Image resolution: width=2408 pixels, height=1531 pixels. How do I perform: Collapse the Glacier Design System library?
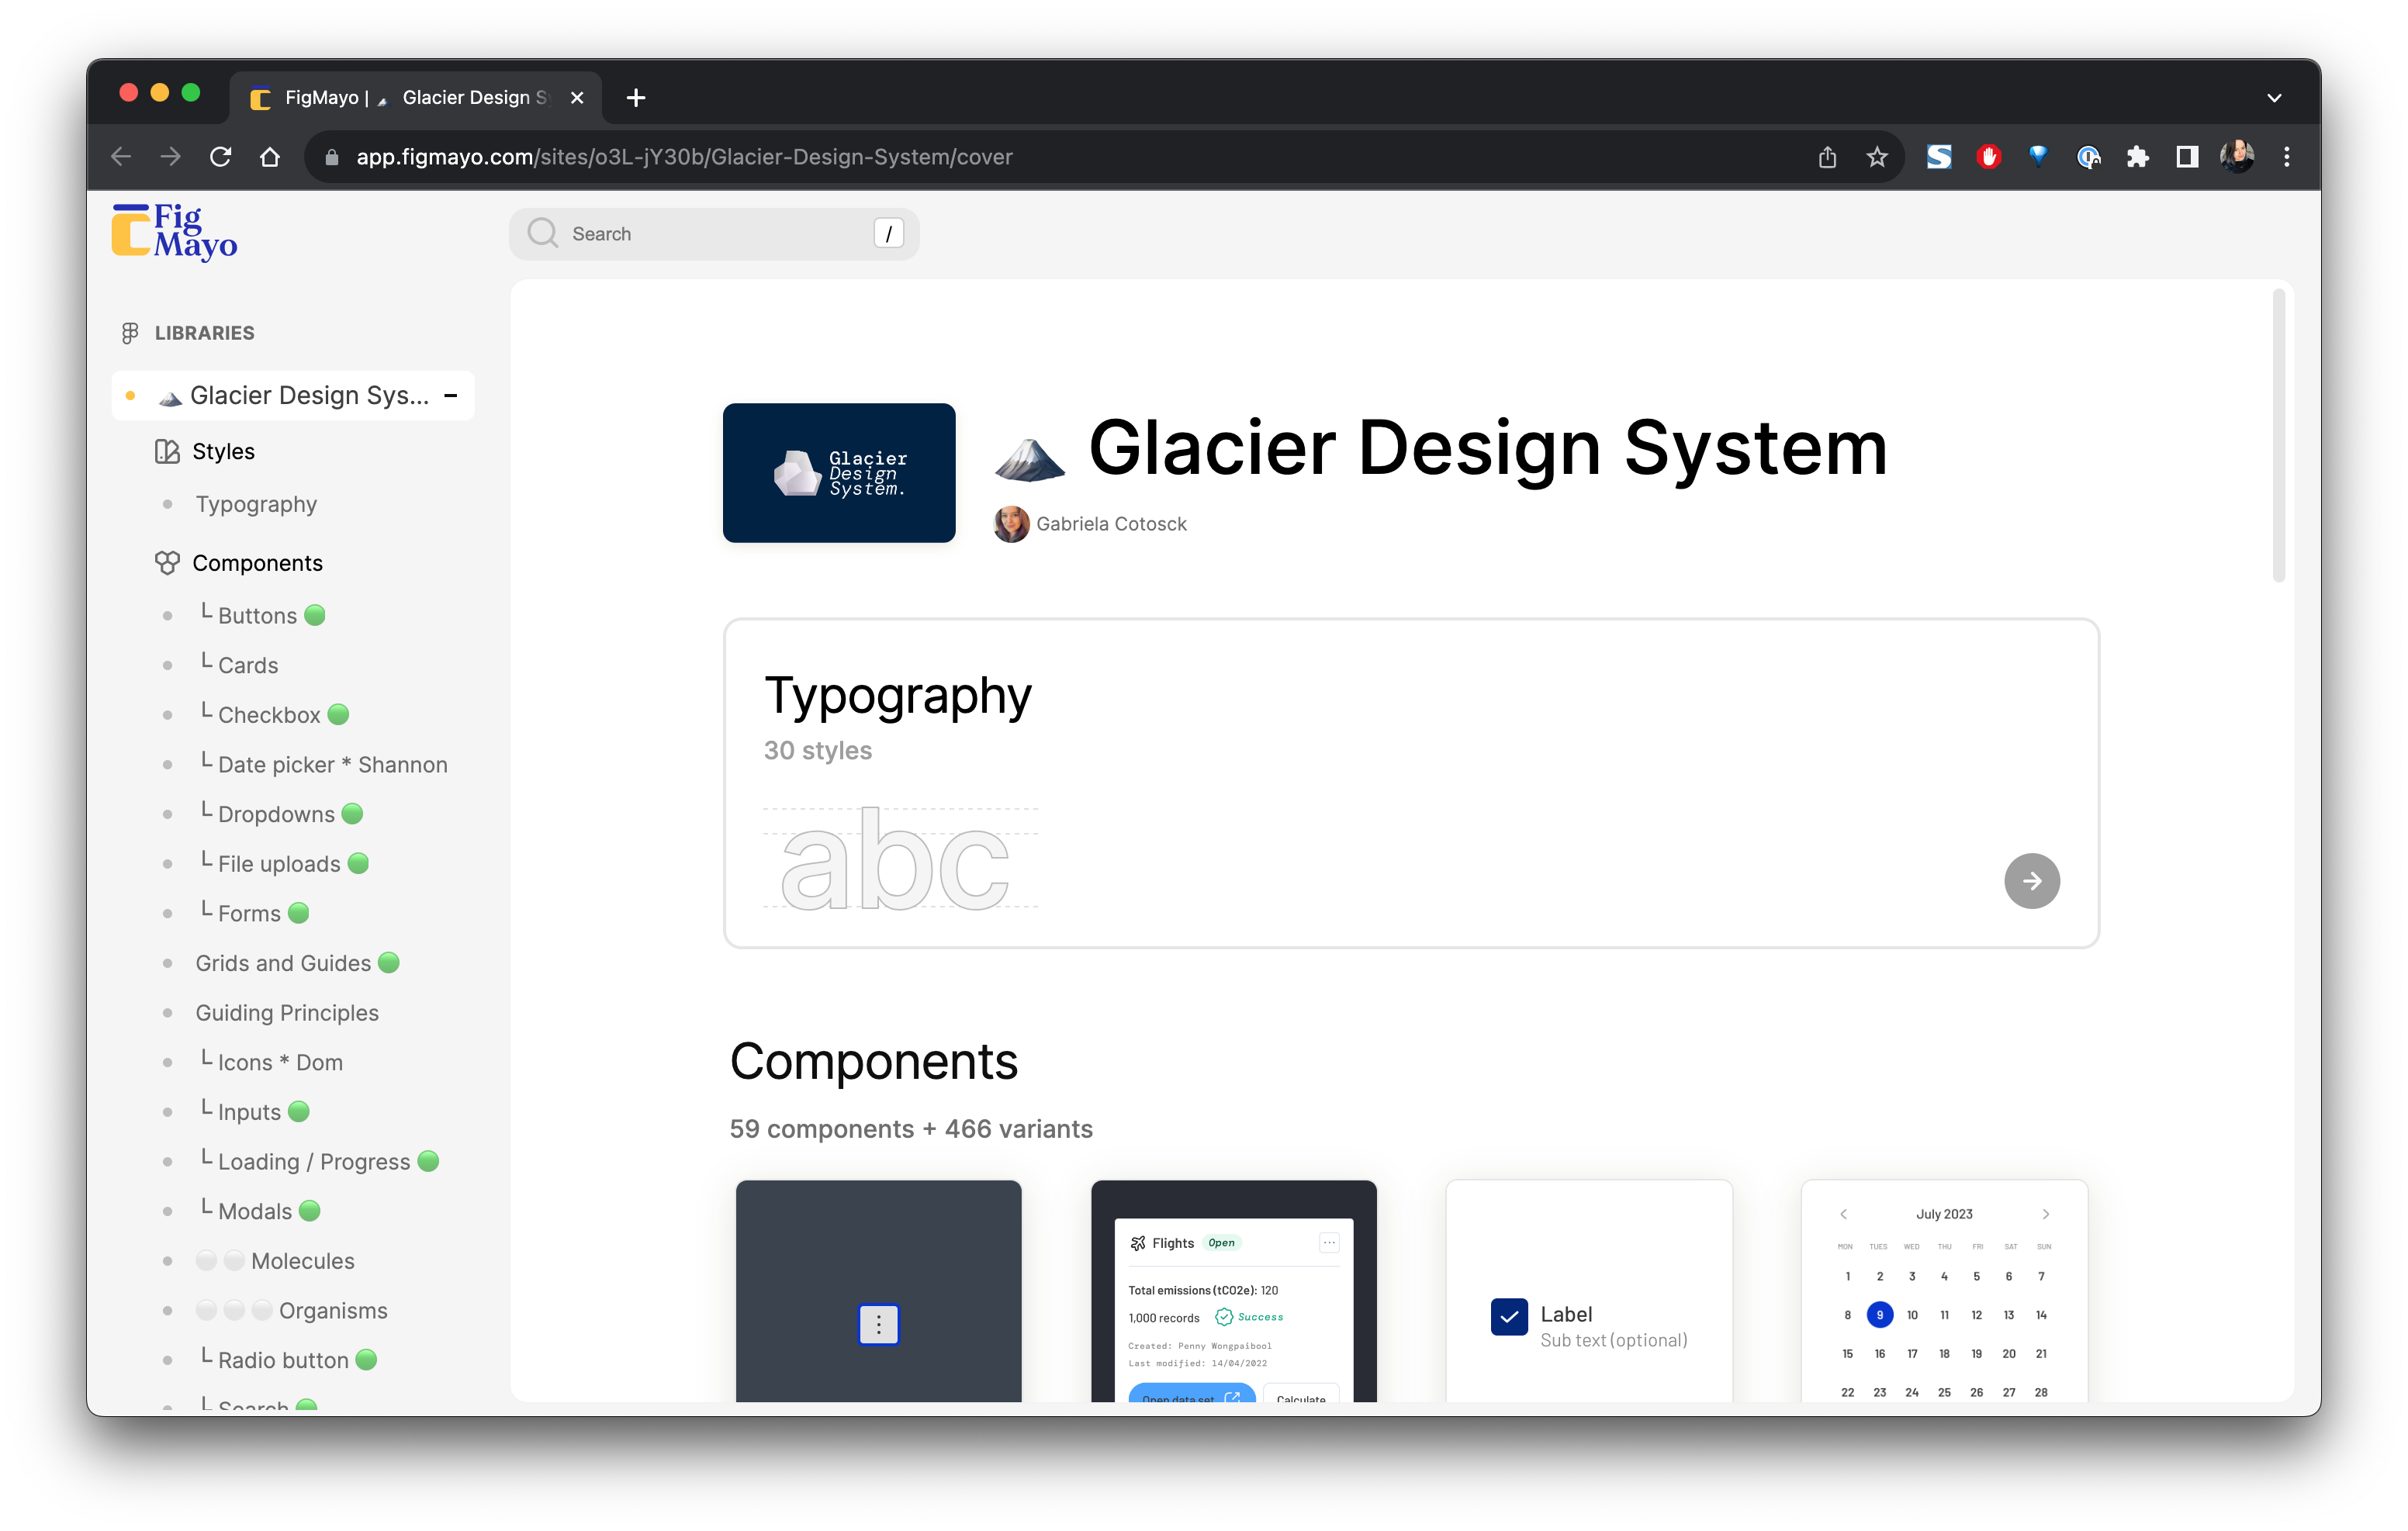(x=451, y=396)
